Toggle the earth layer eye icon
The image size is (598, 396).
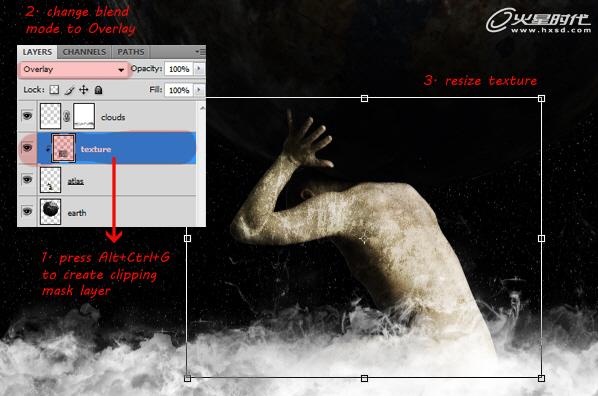pyautogui.click(x=27, y=211)
